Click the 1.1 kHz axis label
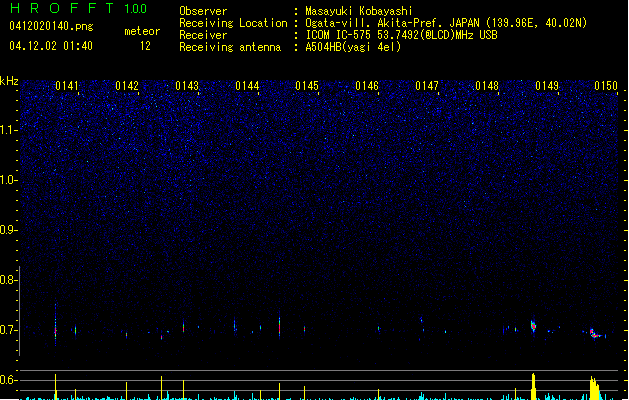Image resolution: width=629 pixels, height=400 pixels. point(9,130)
